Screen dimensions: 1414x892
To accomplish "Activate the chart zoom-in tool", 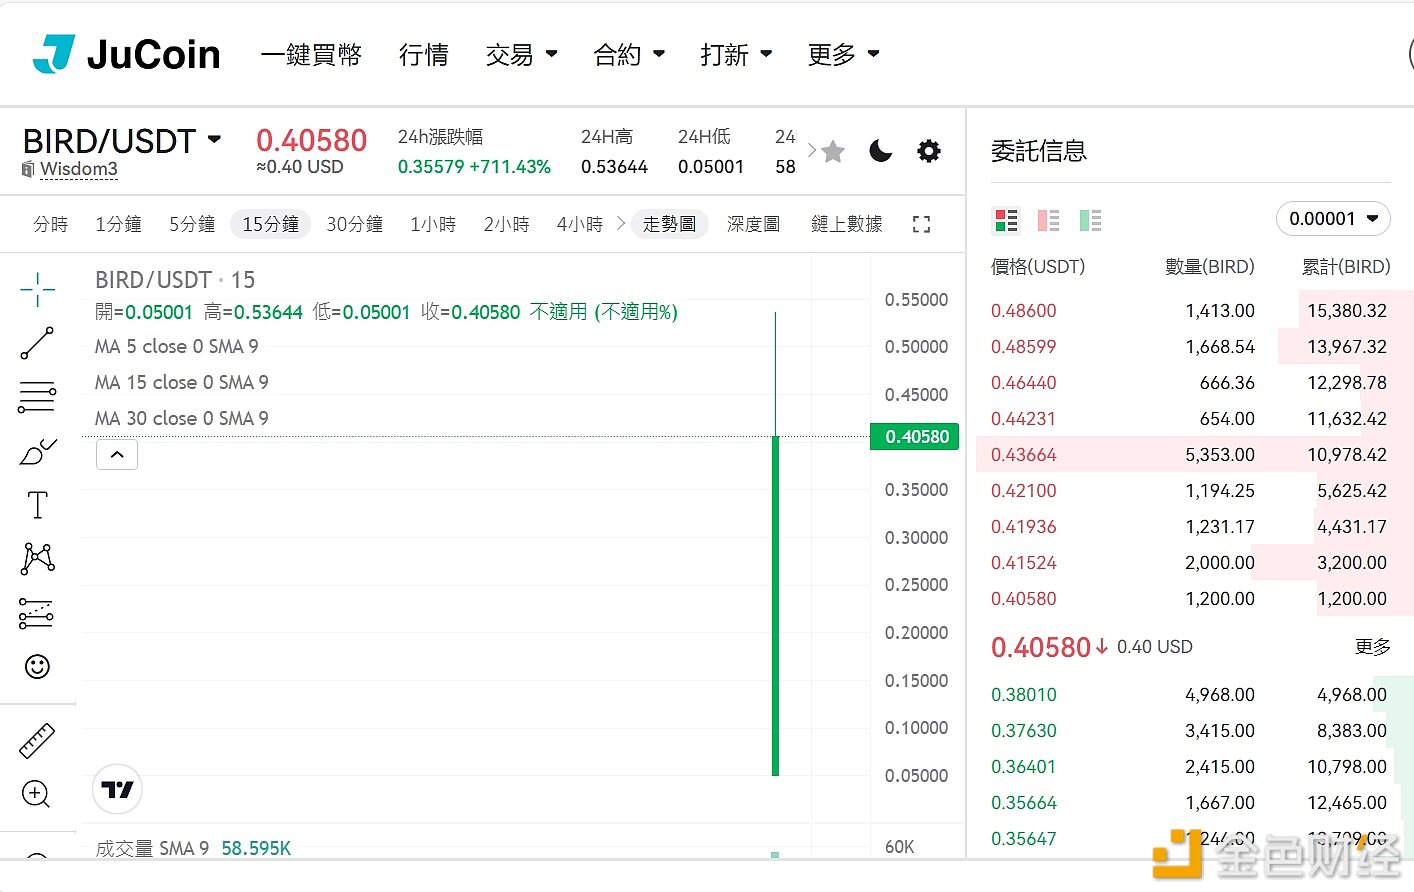I will [36, 794].
